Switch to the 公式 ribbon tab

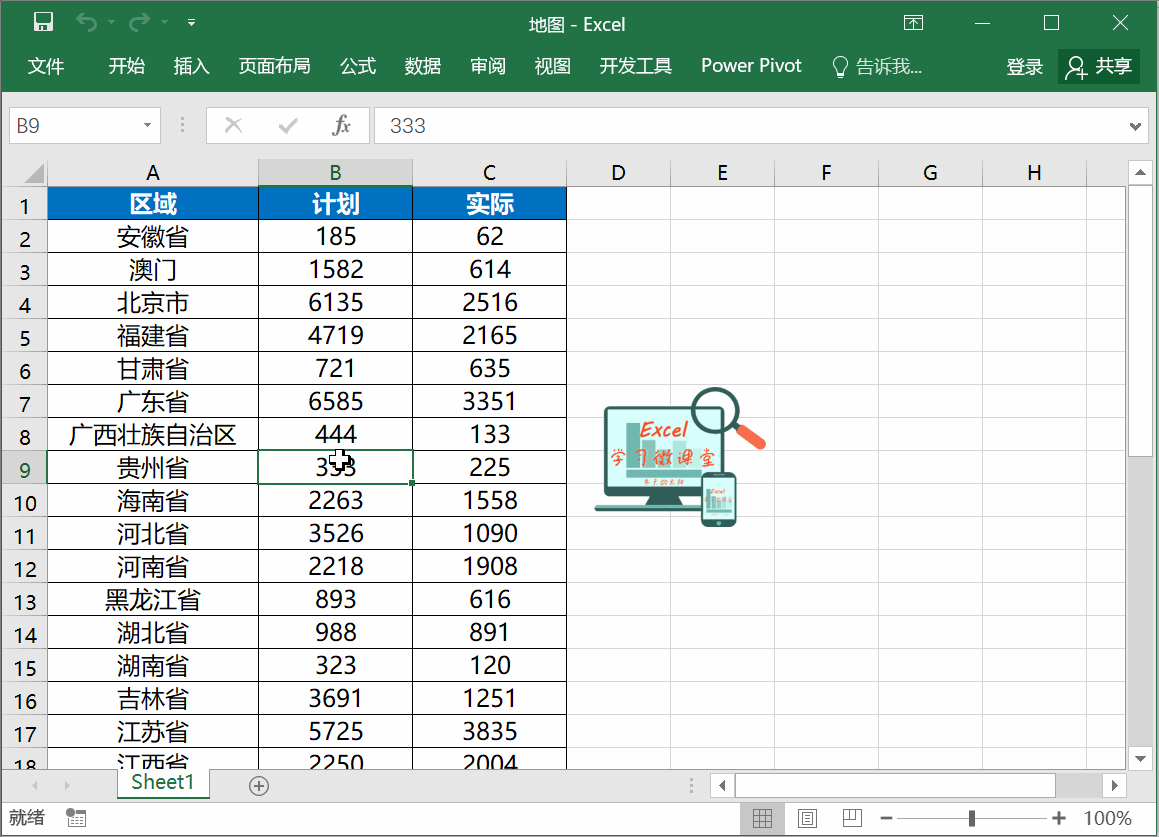coord(358,67)
